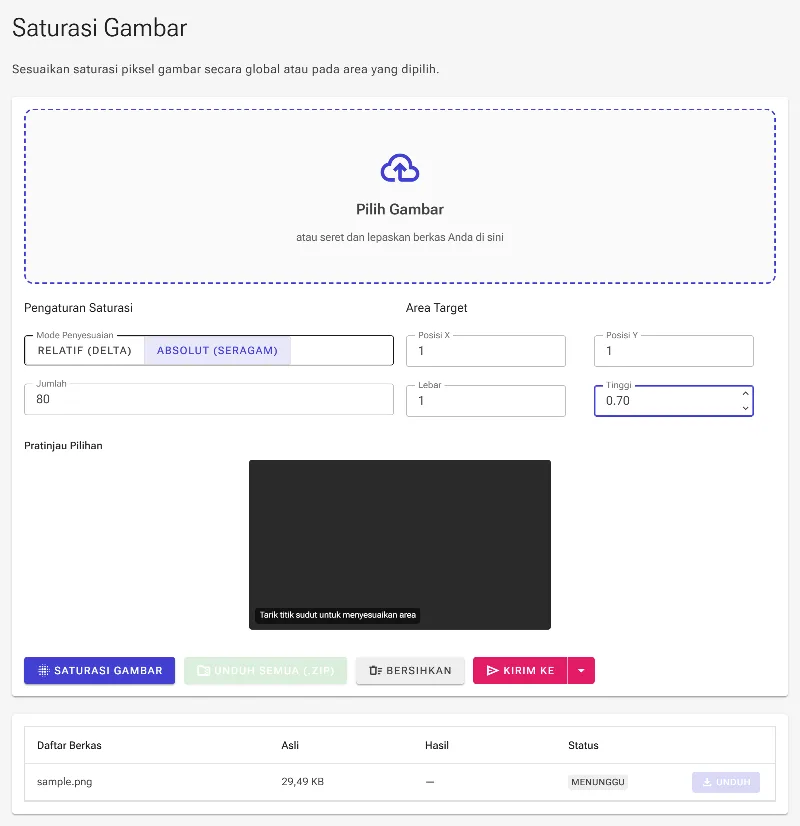Image resolution: width=800 pixels, height=826 pixels.
Task: Click the Menunggu status badge
Action: click(x=598, y=782)
